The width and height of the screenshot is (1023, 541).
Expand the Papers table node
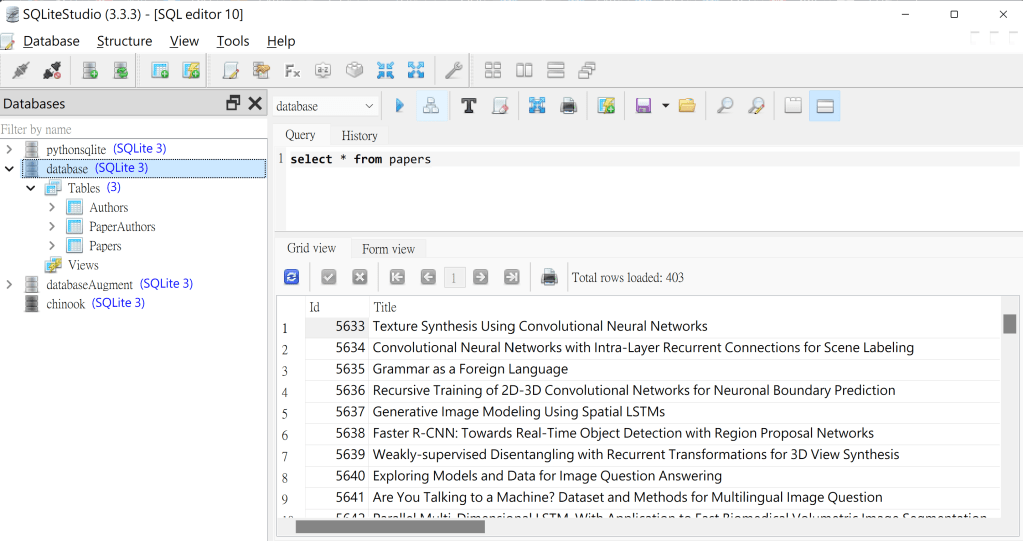(52, 246)
